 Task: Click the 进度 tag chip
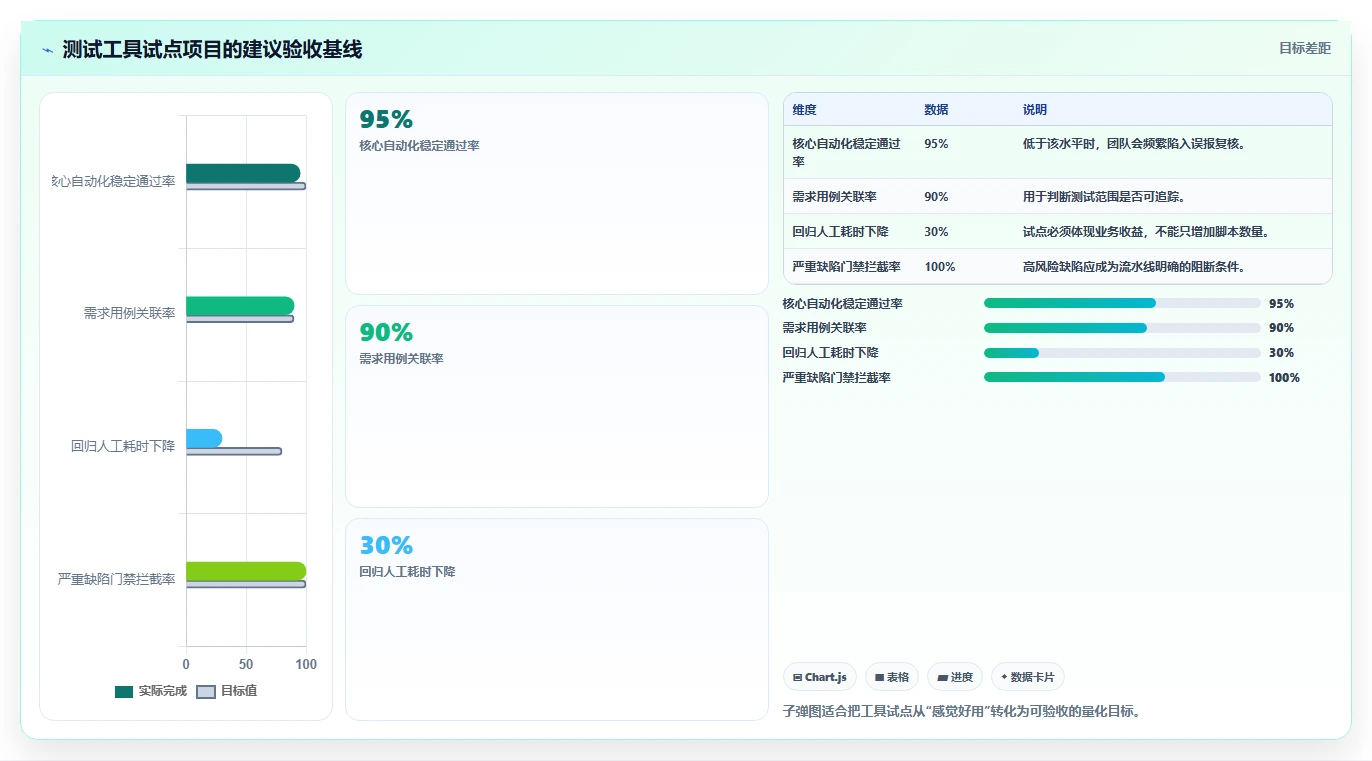click(955, 677)
